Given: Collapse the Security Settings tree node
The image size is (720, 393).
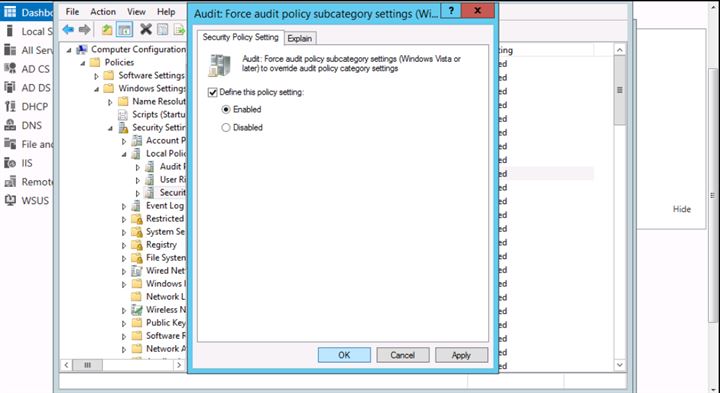Looking at the screenshot, I should pyautogui.click(x=110, y=128).
